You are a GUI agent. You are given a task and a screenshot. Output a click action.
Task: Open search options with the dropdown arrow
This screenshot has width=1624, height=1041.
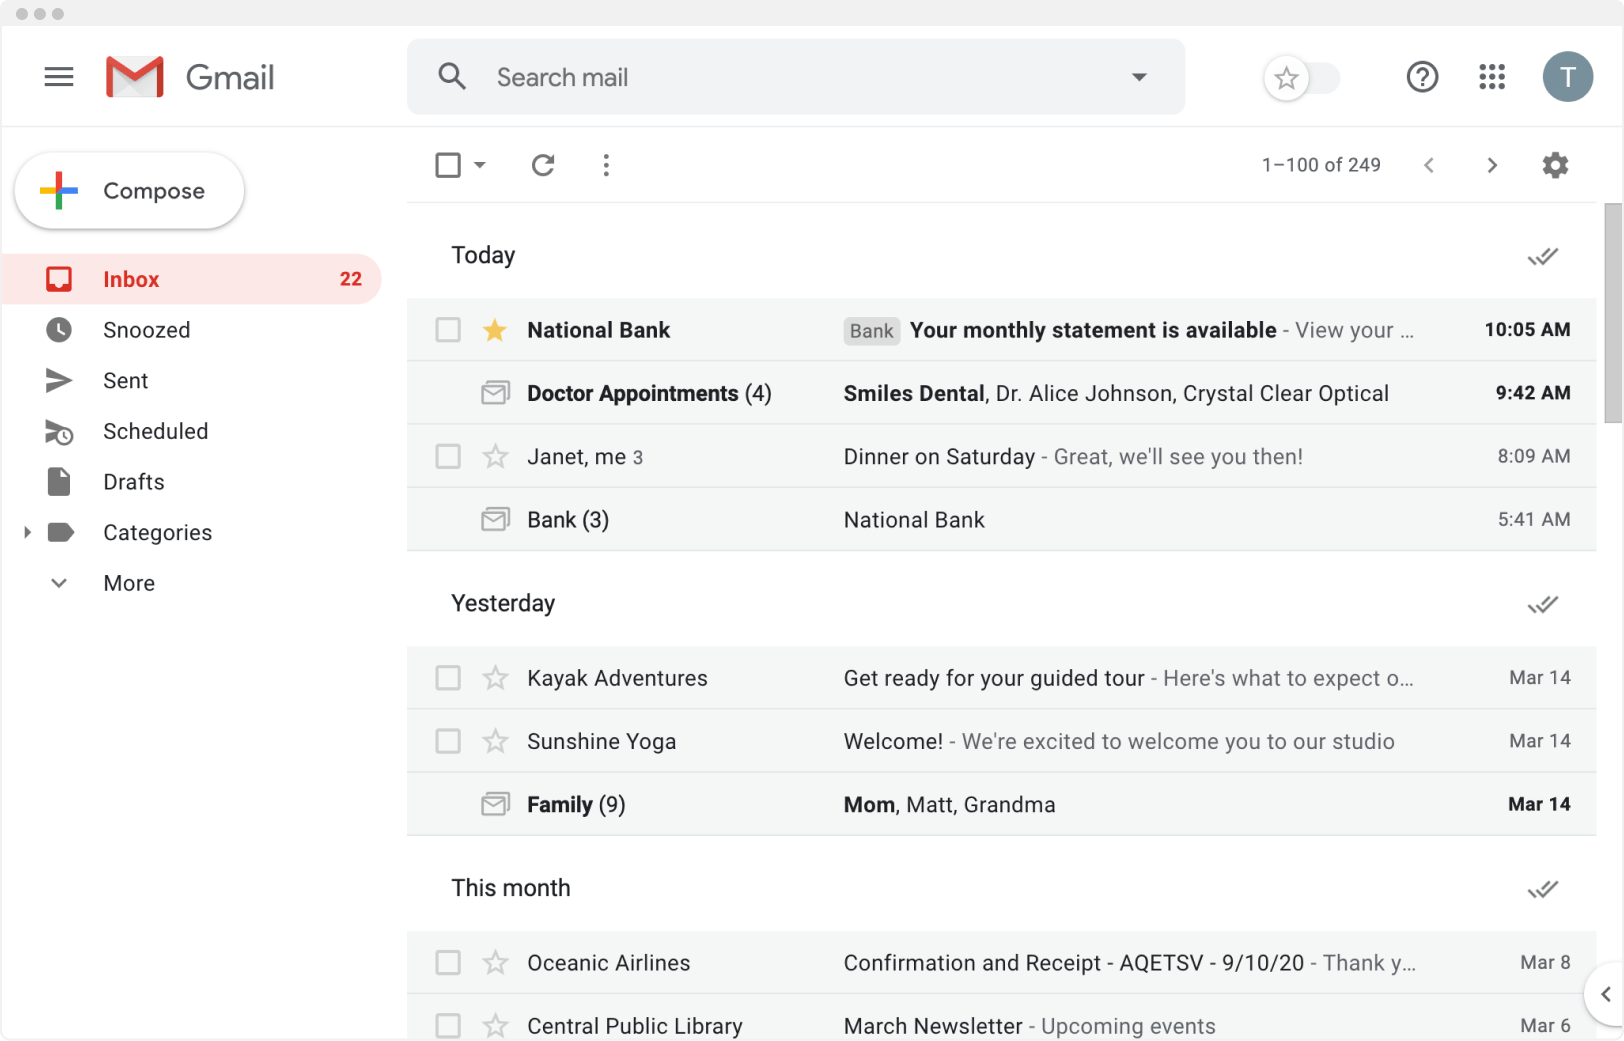coord(1139,76)
